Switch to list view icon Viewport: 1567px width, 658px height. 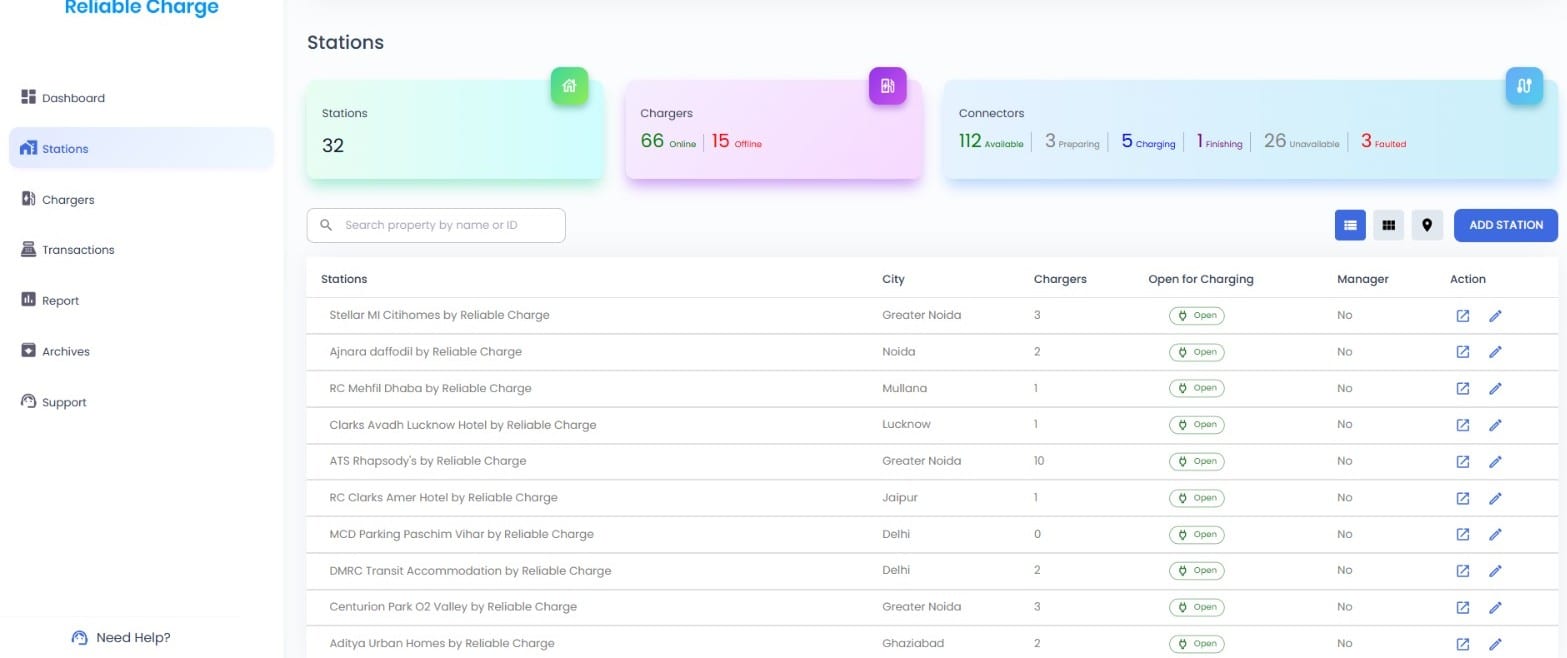coord(1350,225)
